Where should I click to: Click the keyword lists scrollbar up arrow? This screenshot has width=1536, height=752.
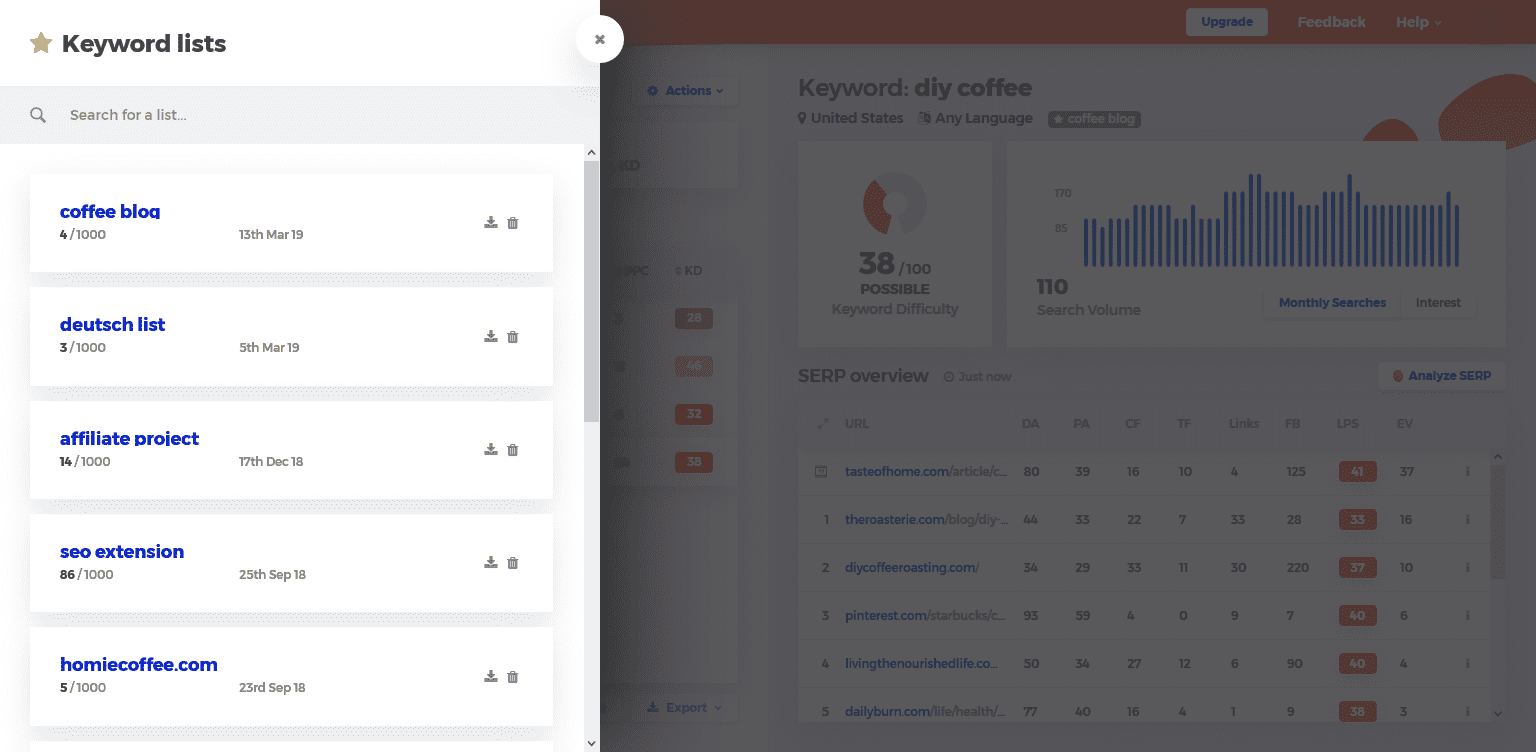[591, 153]
